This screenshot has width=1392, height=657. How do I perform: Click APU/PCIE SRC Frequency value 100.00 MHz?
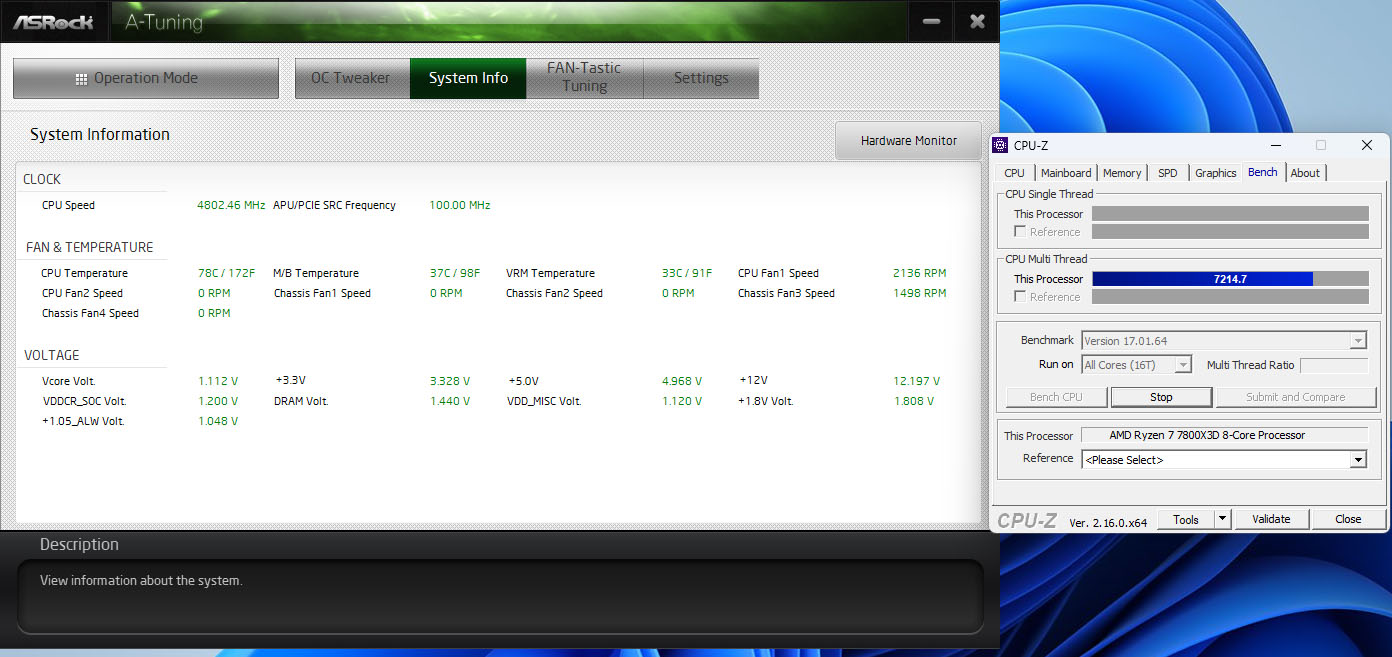point(460,205)
